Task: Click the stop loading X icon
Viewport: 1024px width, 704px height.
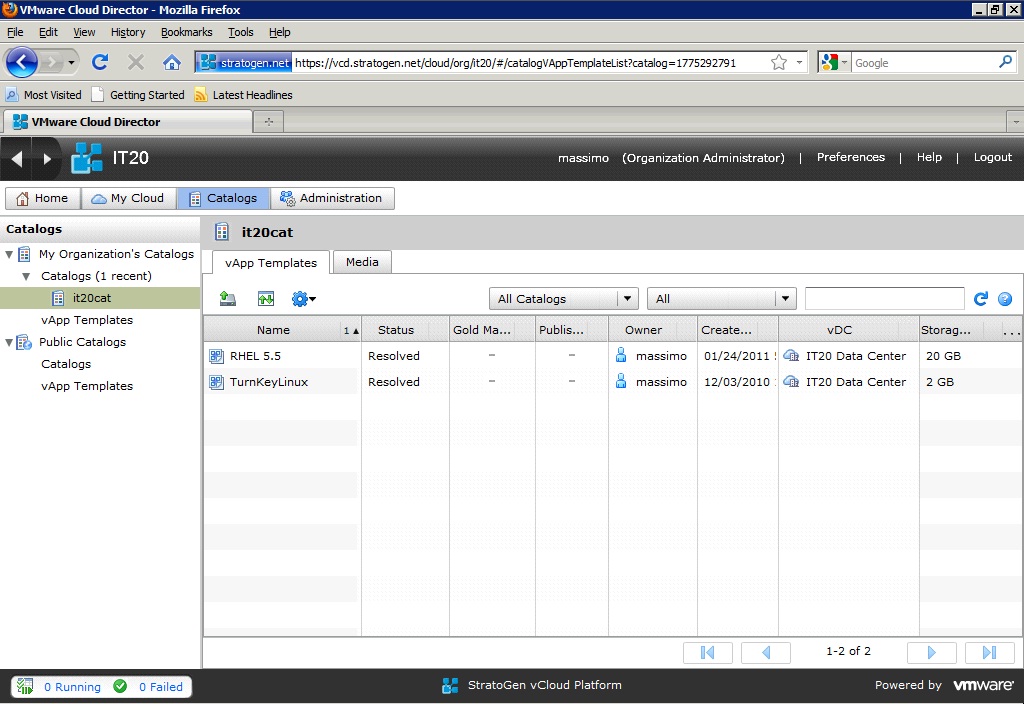Action: pos(136,62)
